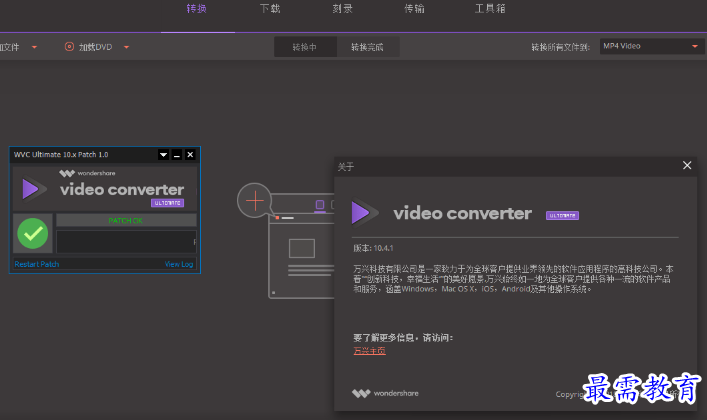707x420 pixels.
Task: Click Restart Patch link
Action: click(37, 264)
